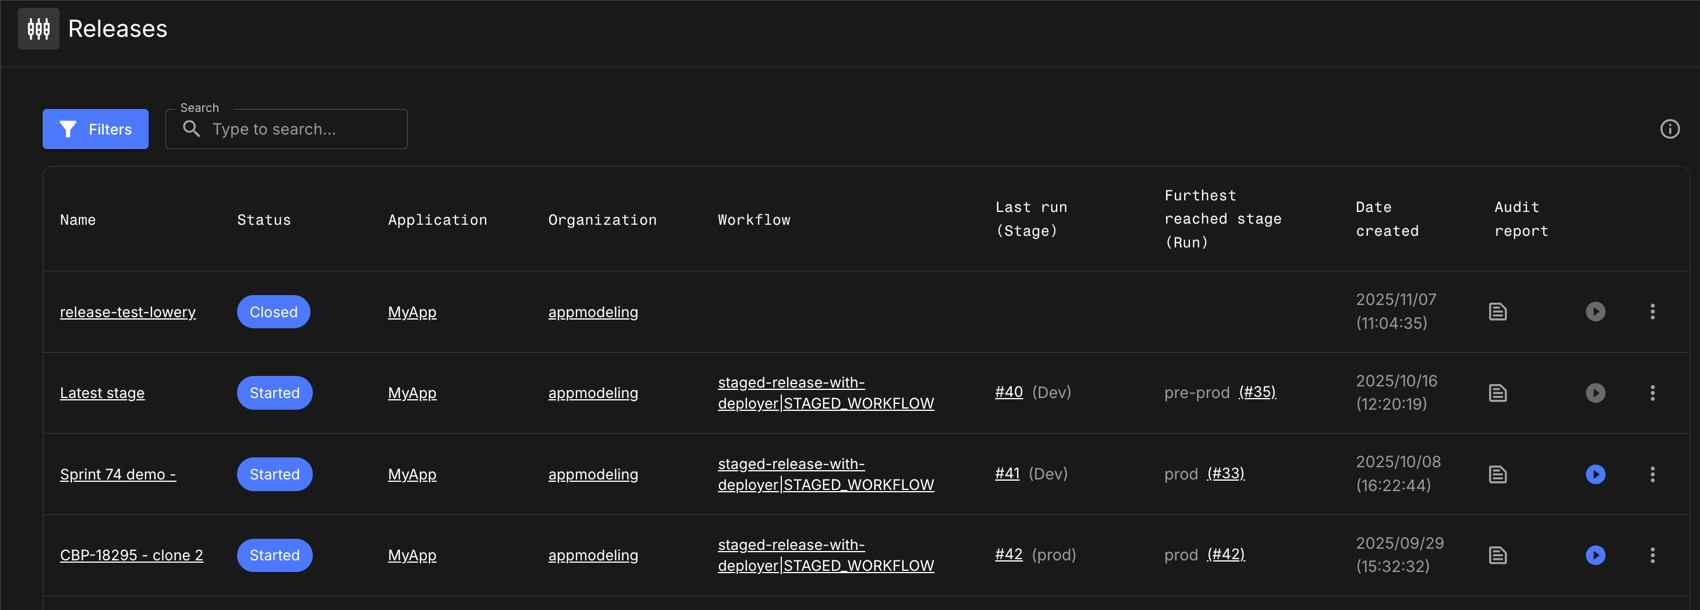Image resolution: width=1700 pixels, height=610 pixels.
Task: Click play icon on release-test-lowery row
Action: [x=1595, y=311]
